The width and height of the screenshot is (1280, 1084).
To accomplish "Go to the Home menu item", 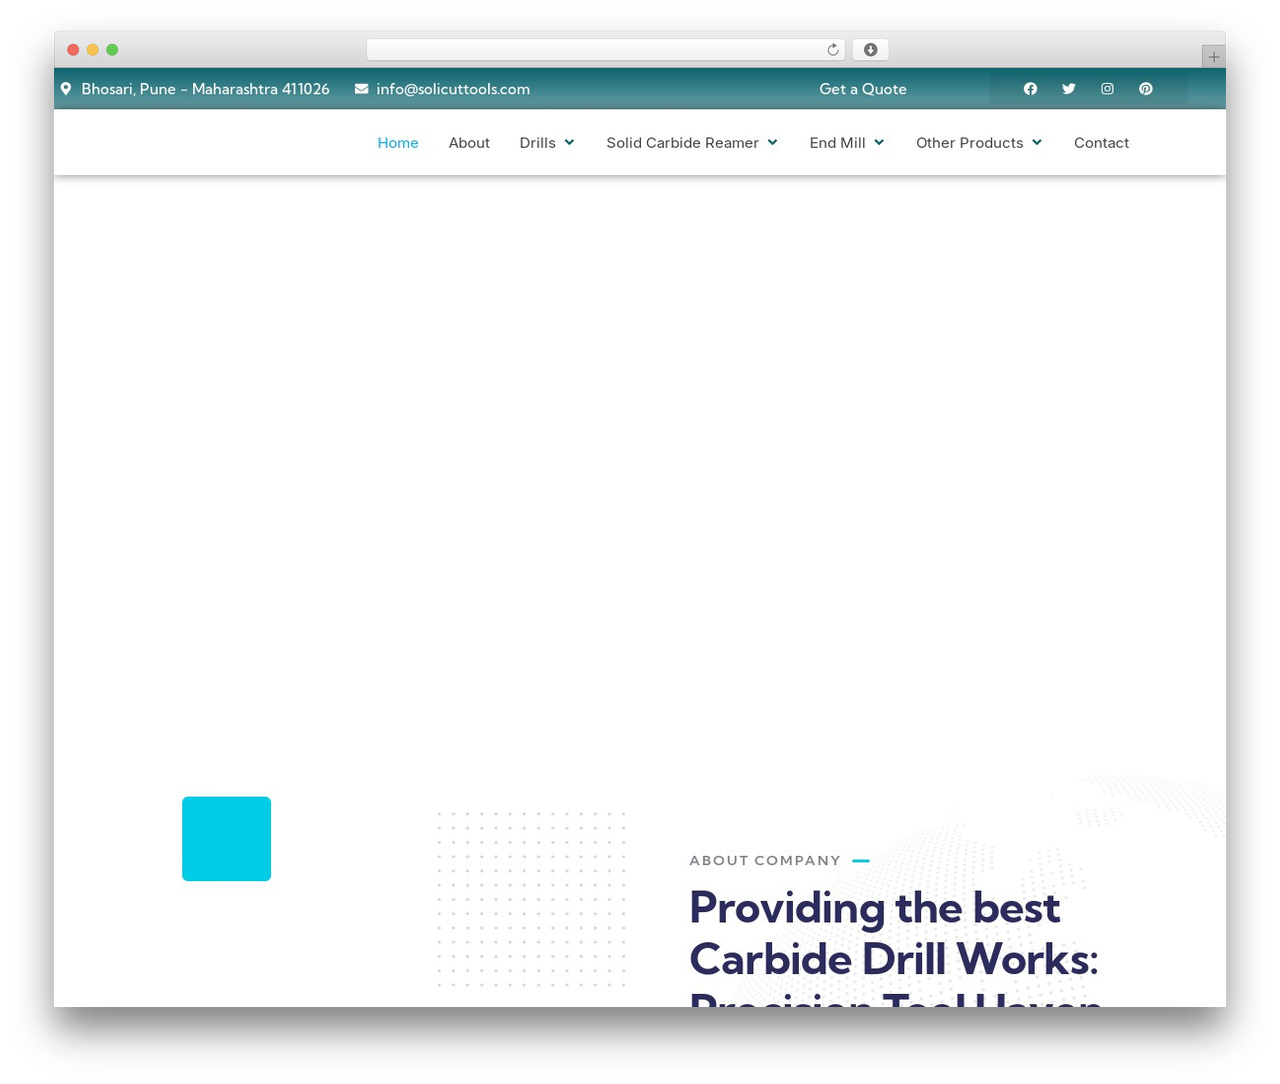I will pos(398,143).
